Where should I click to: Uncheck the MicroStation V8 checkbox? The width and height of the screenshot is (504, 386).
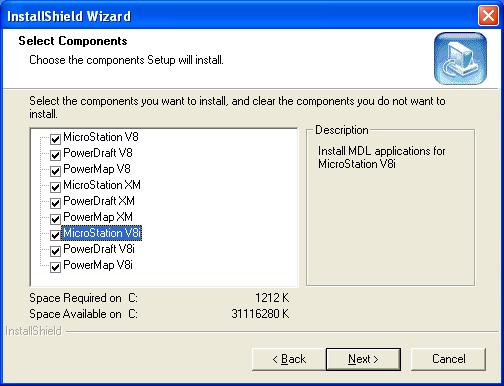click(55, 139)
